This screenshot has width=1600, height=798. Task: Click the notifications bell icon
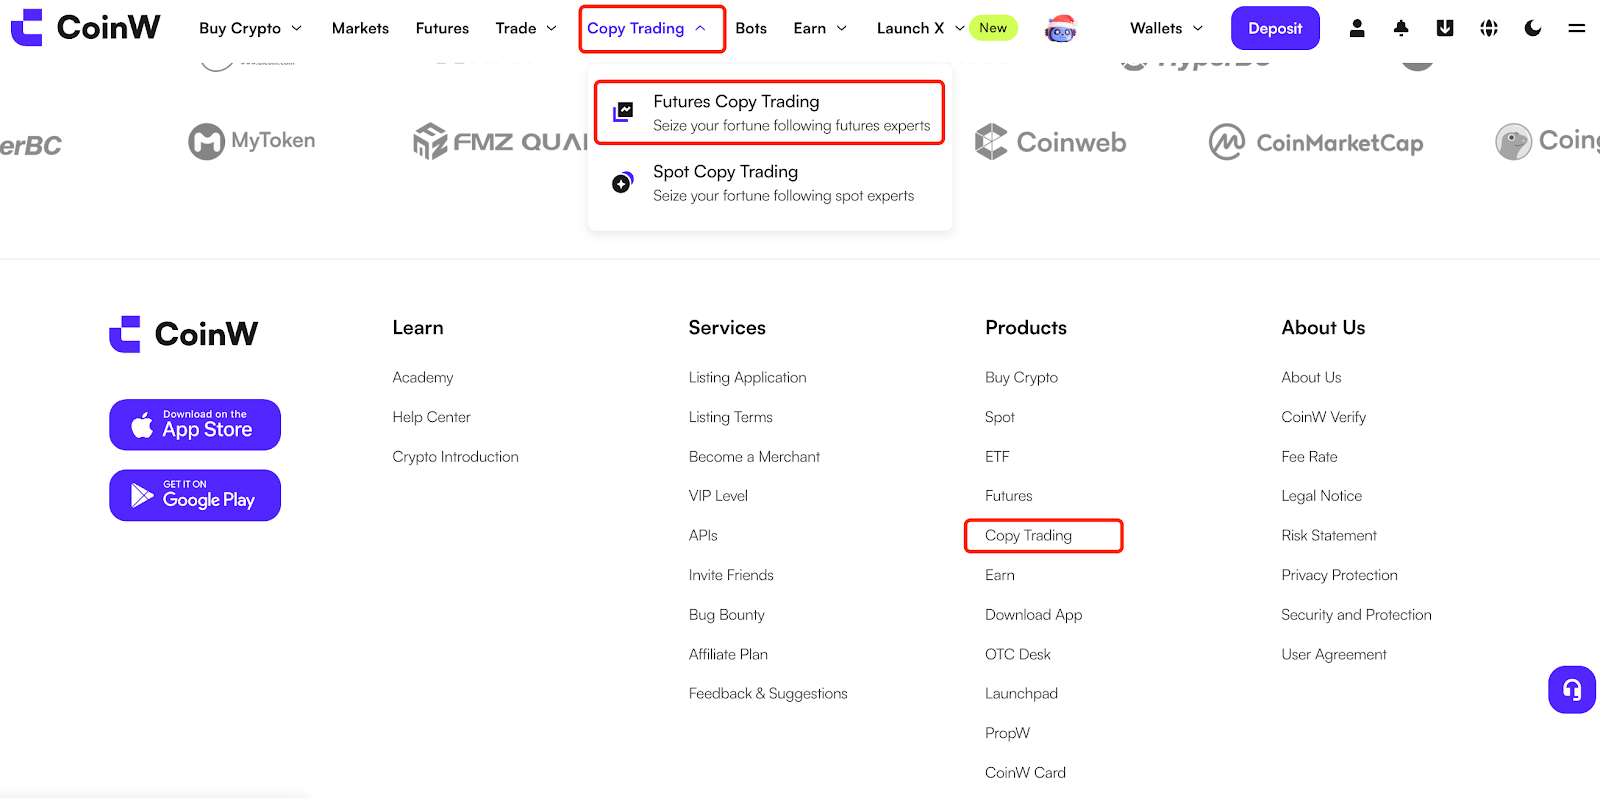click(1401, 28)
